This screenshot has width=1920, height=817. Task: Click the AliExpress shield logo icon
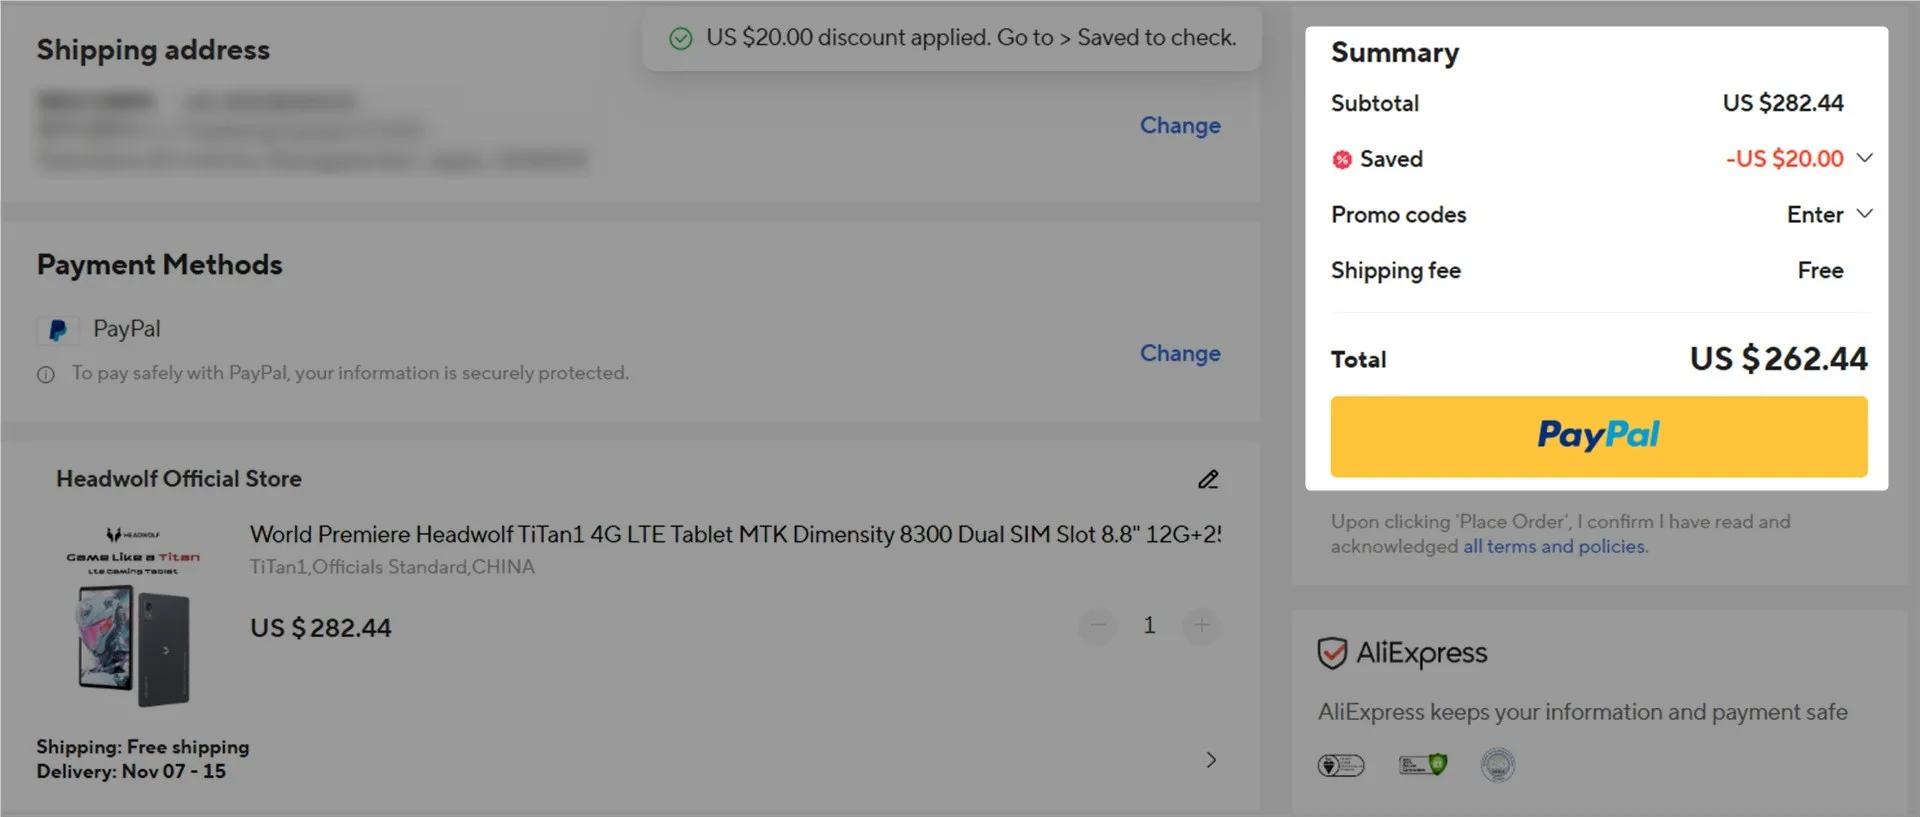pyautogui.click(x=1332, y=654)
